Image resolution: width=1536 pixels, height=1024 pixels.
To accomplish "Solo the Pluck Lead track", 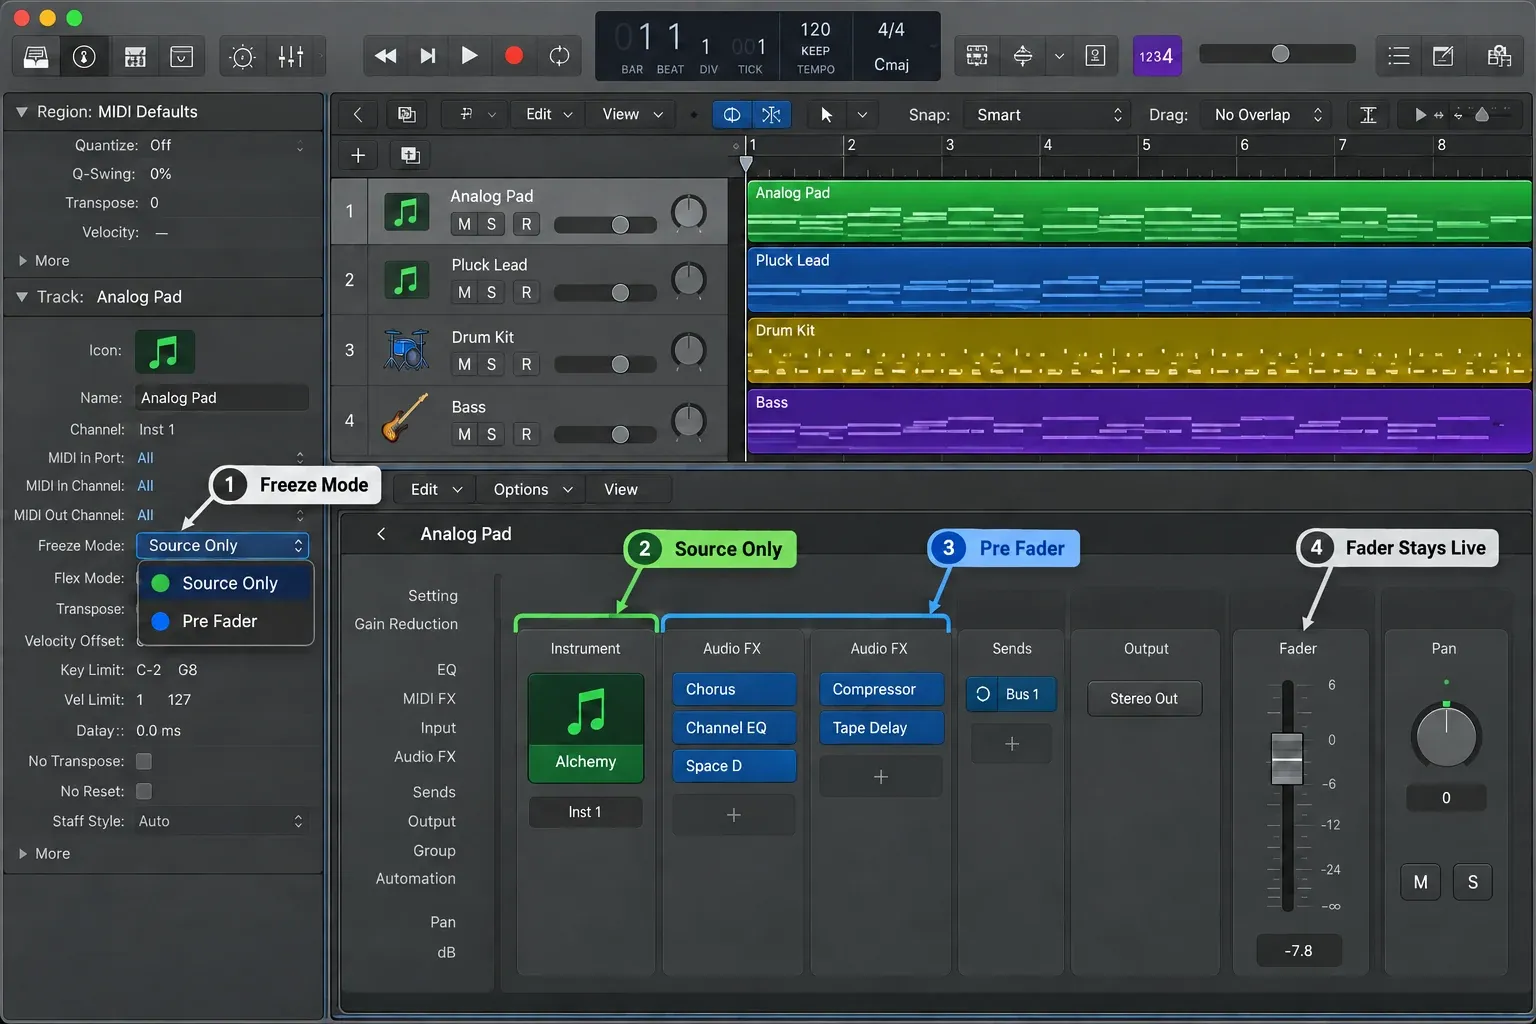I will tap(491, 292).
